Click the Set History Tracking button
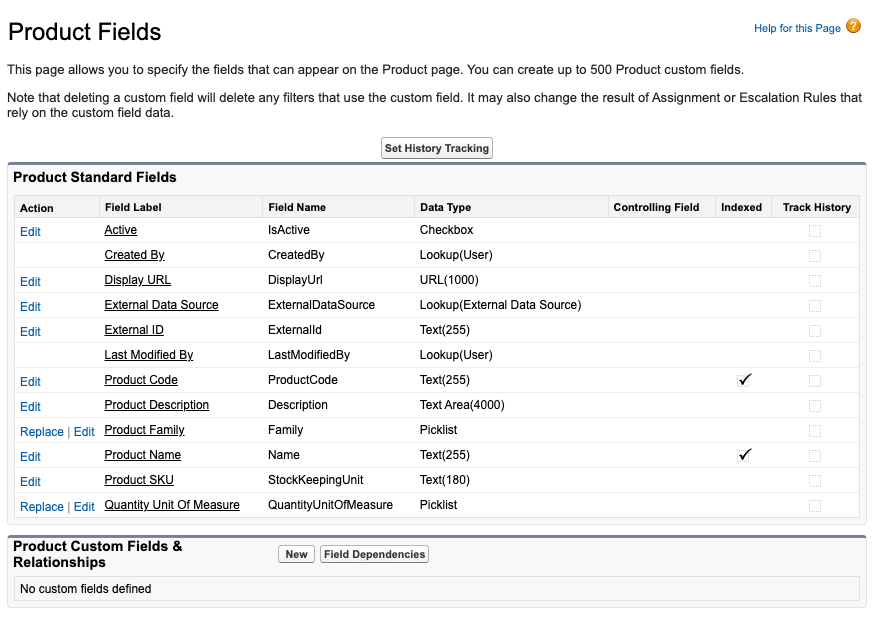Screen dimensions: 876x620 click(x=436, y=147)
